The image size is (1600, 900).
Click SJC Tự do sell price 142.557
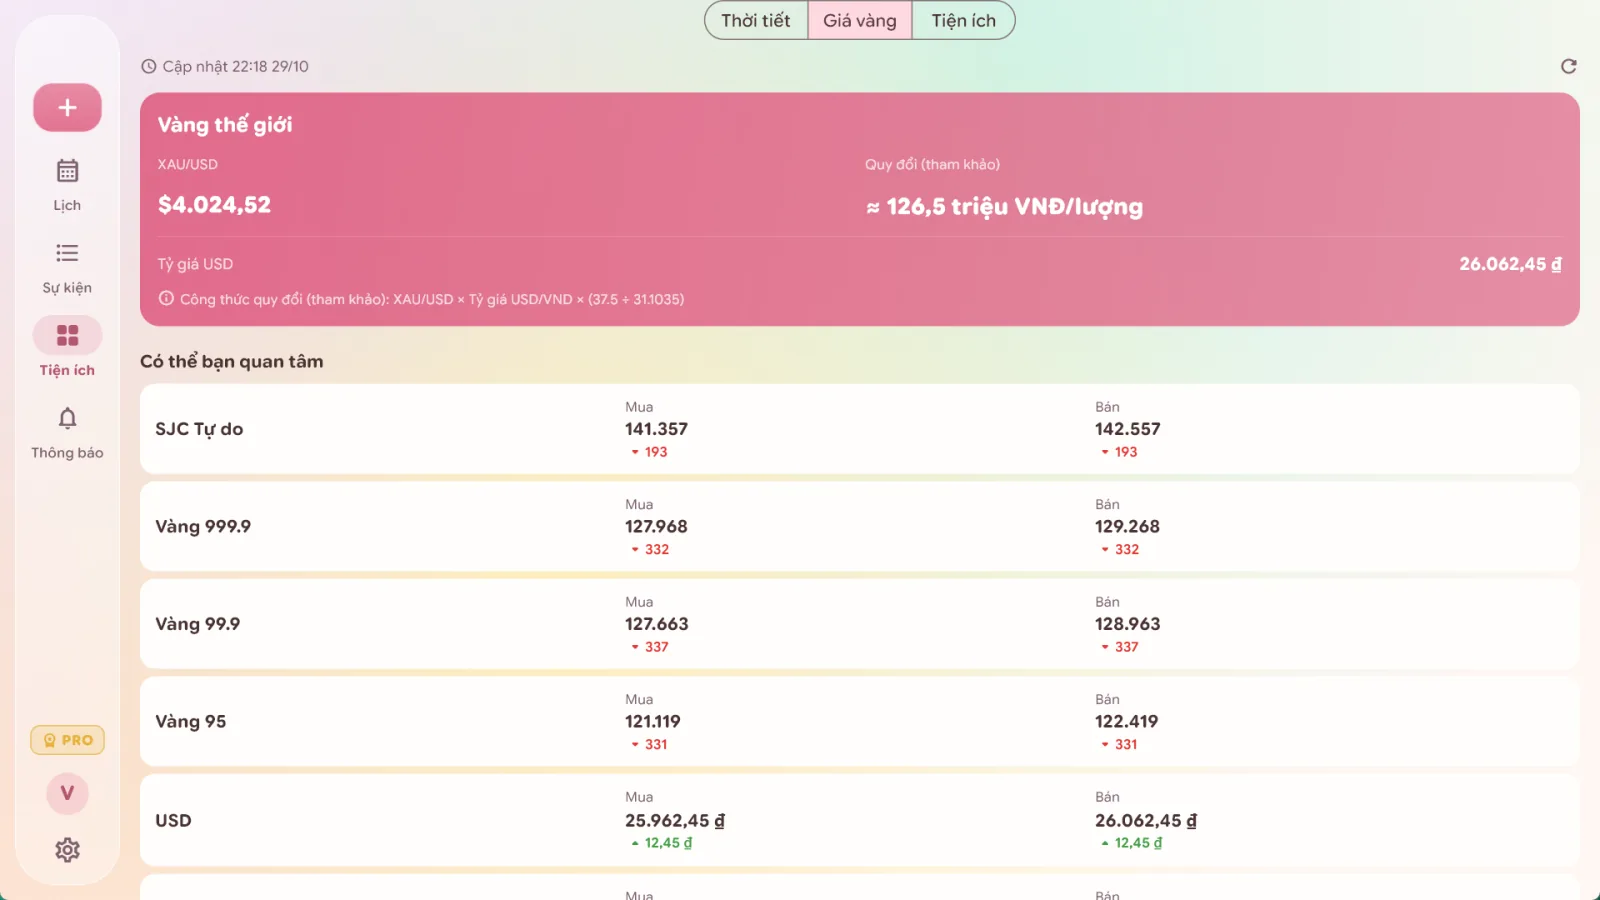1128,429
